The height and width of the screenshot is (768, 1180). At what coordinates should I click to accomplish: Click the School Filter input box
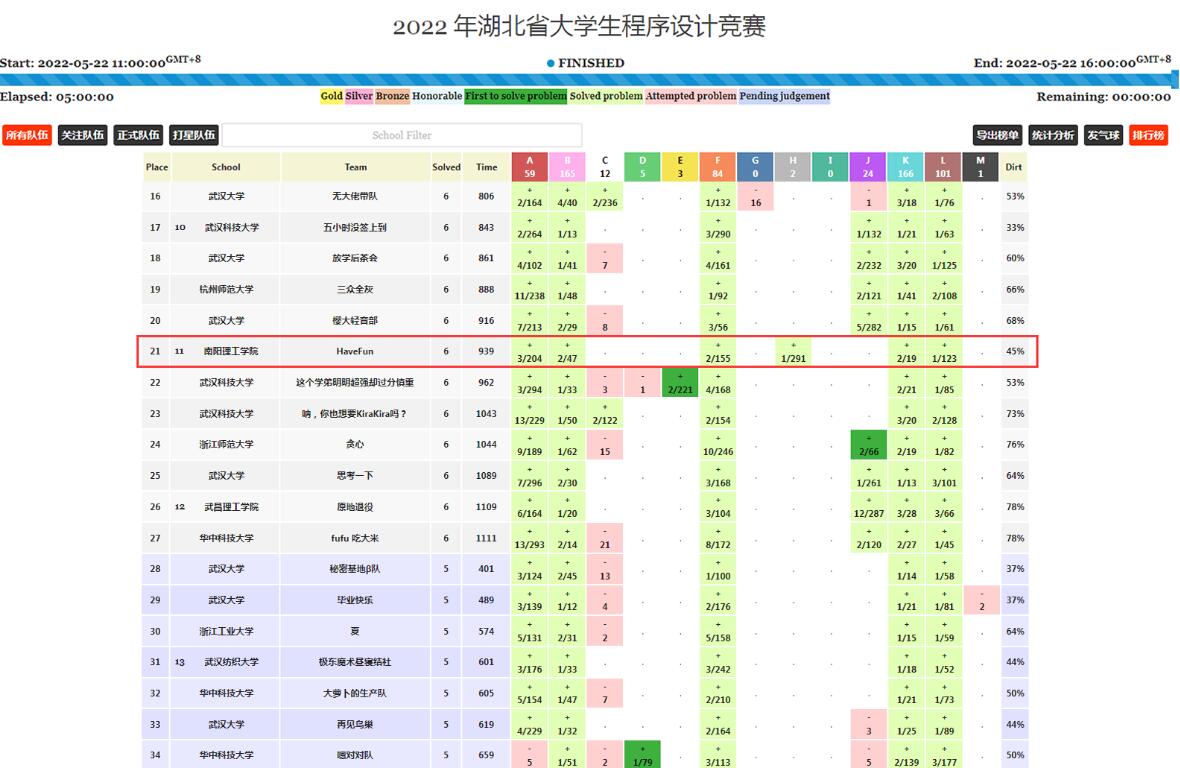coord(401,135)
